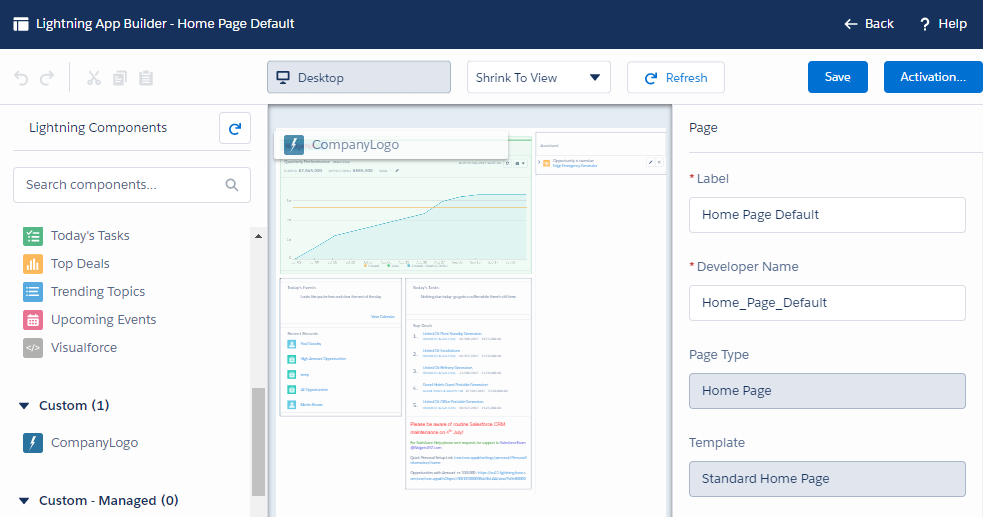Select the Recent Records component on canvas
This screenshot has height=517, width=983.
(x=340, y=370)
